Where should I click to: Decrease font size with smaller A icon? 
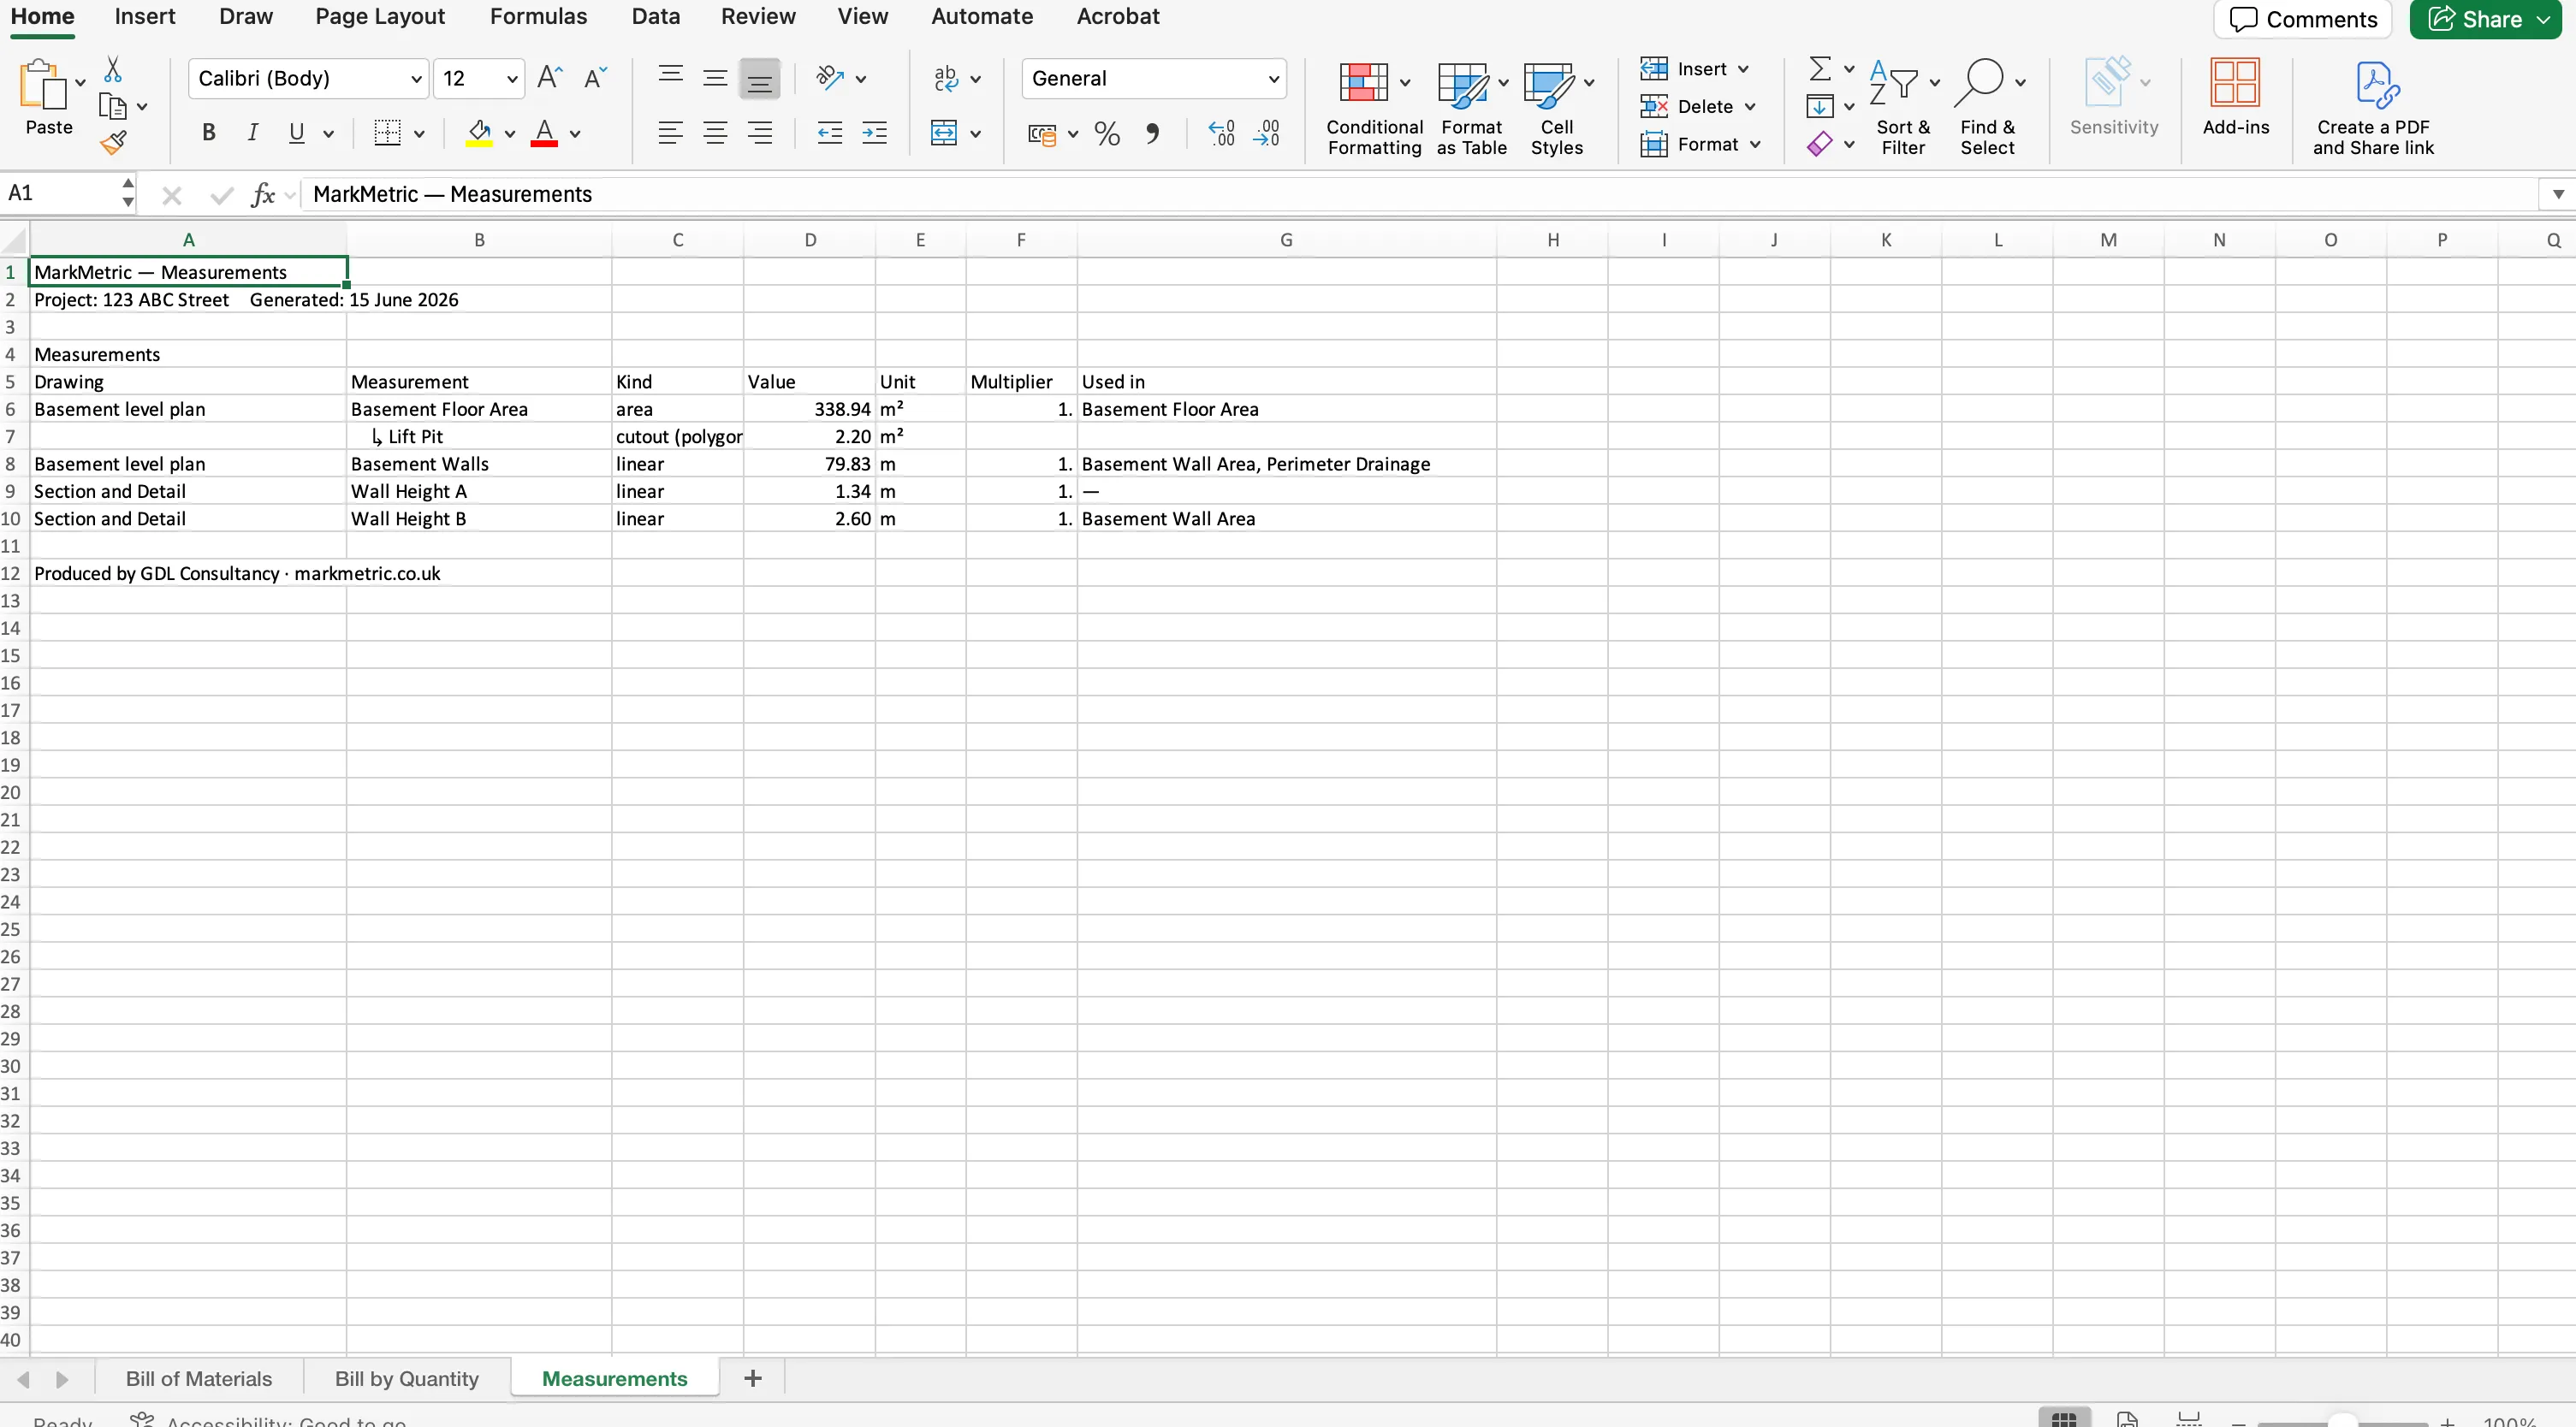(595, 78)
